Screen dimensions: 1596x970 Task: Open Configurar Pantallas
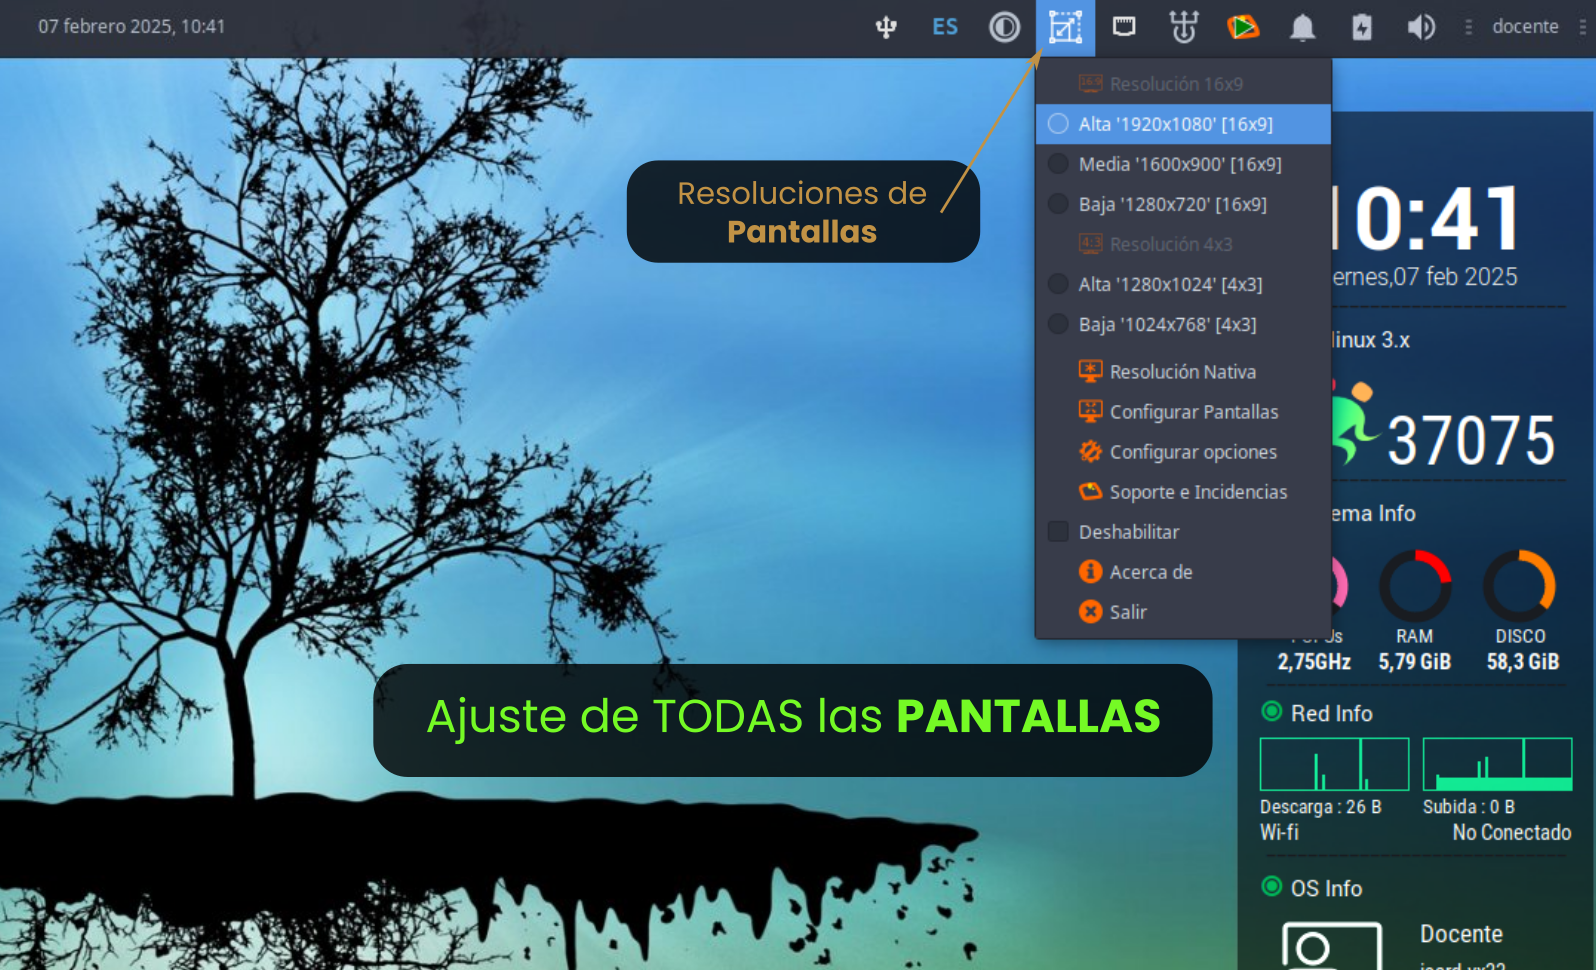pyautogui.click(x=1183, y=412)
